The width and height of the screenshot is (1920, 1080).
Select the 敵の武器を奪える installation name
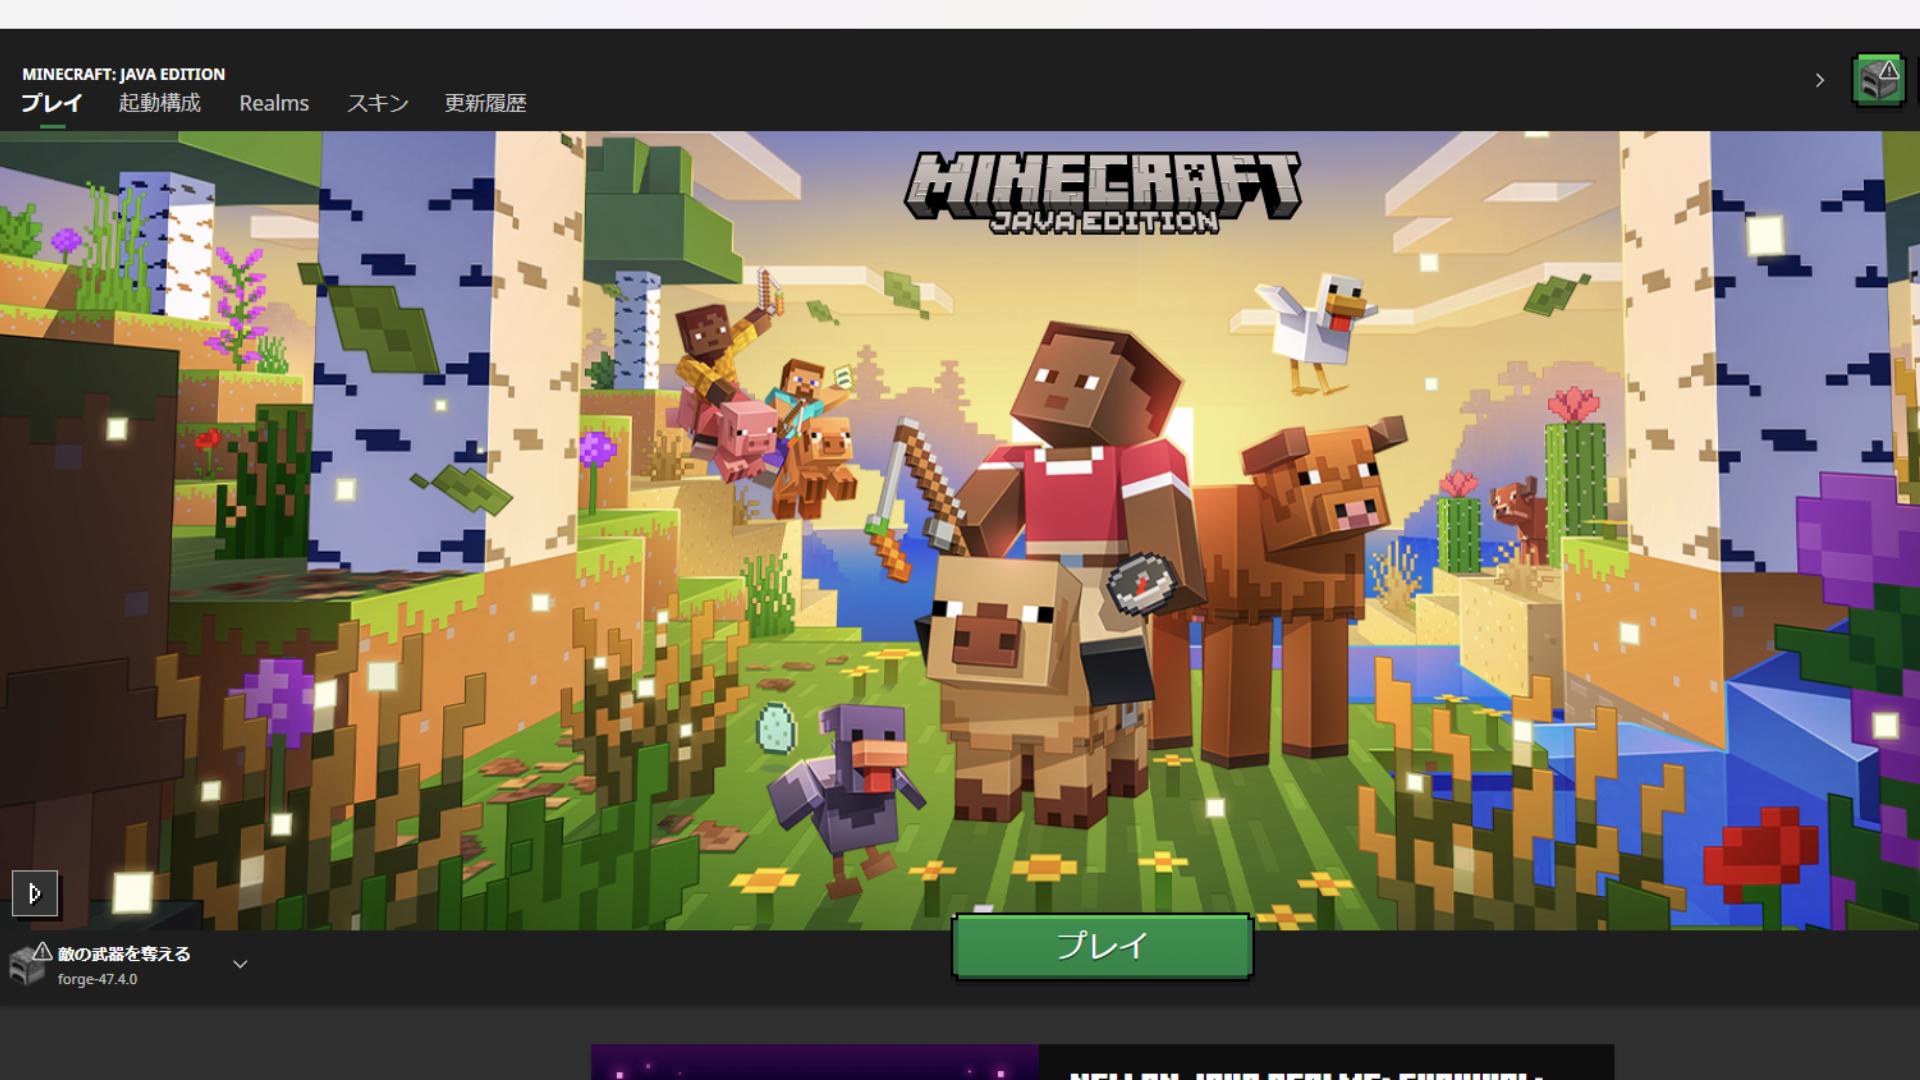[124, 954]
